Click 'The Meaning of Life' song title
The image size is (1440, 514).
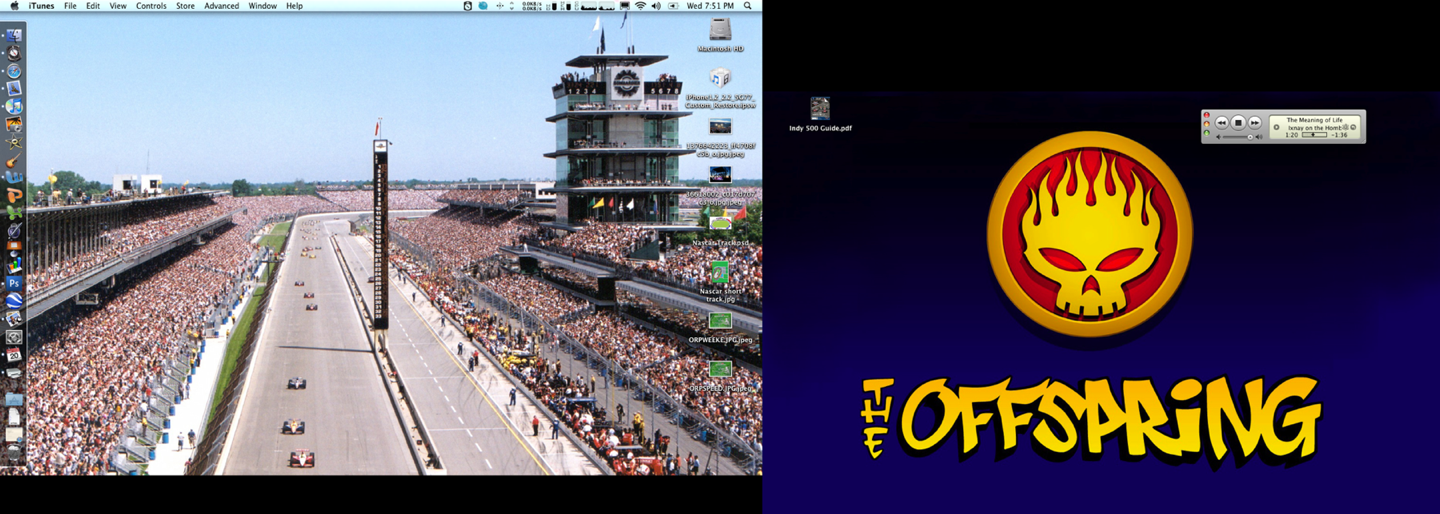tap(1315, 120)
